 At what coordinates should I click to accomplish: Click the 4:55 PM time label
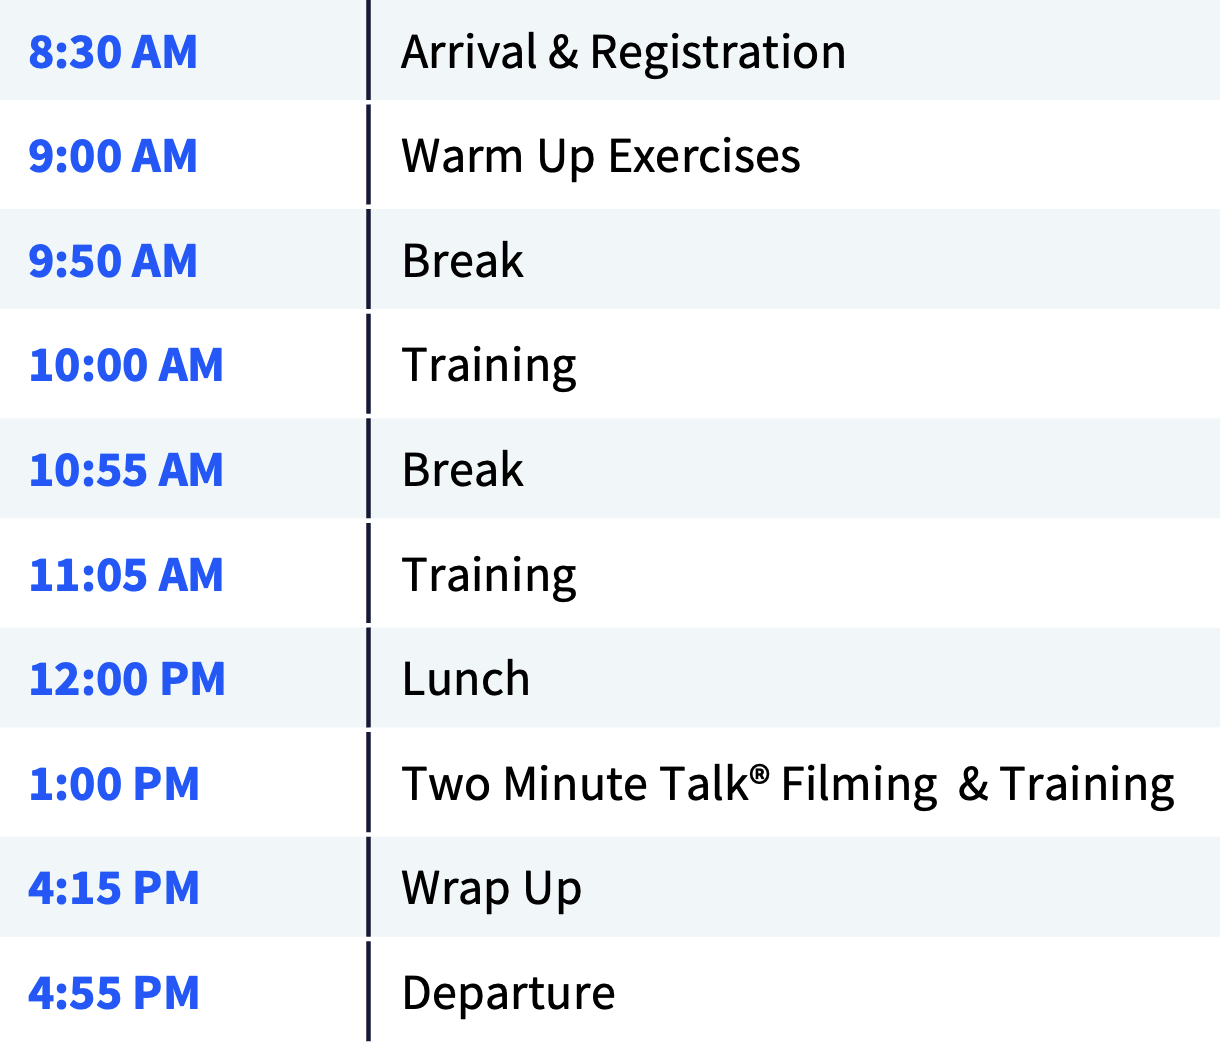[x=114, y=993]
